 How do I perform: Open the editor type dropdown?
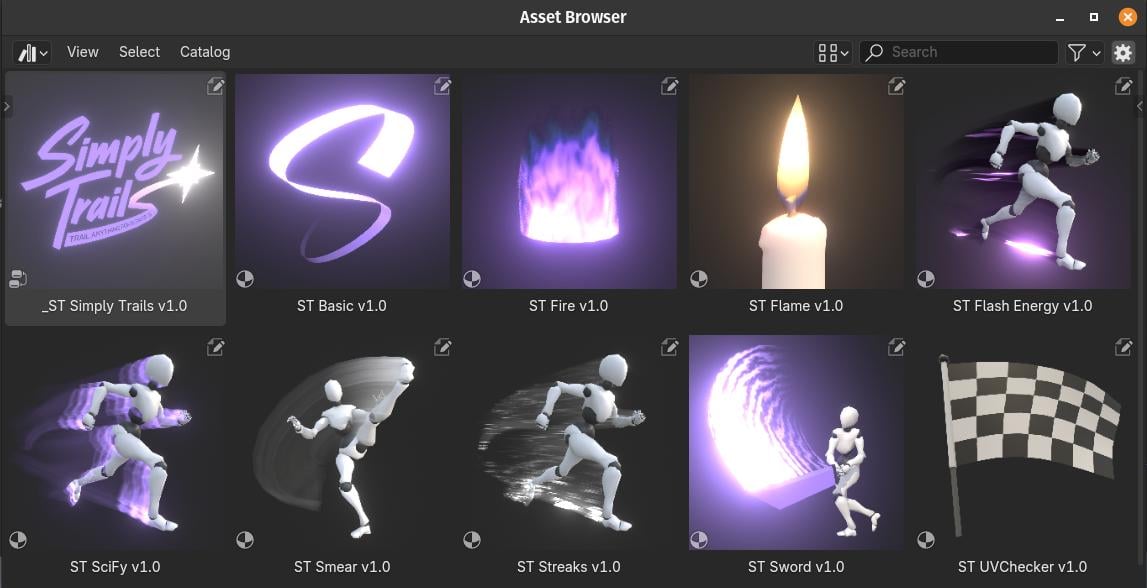pyautogui.click(x=32, y=53)
